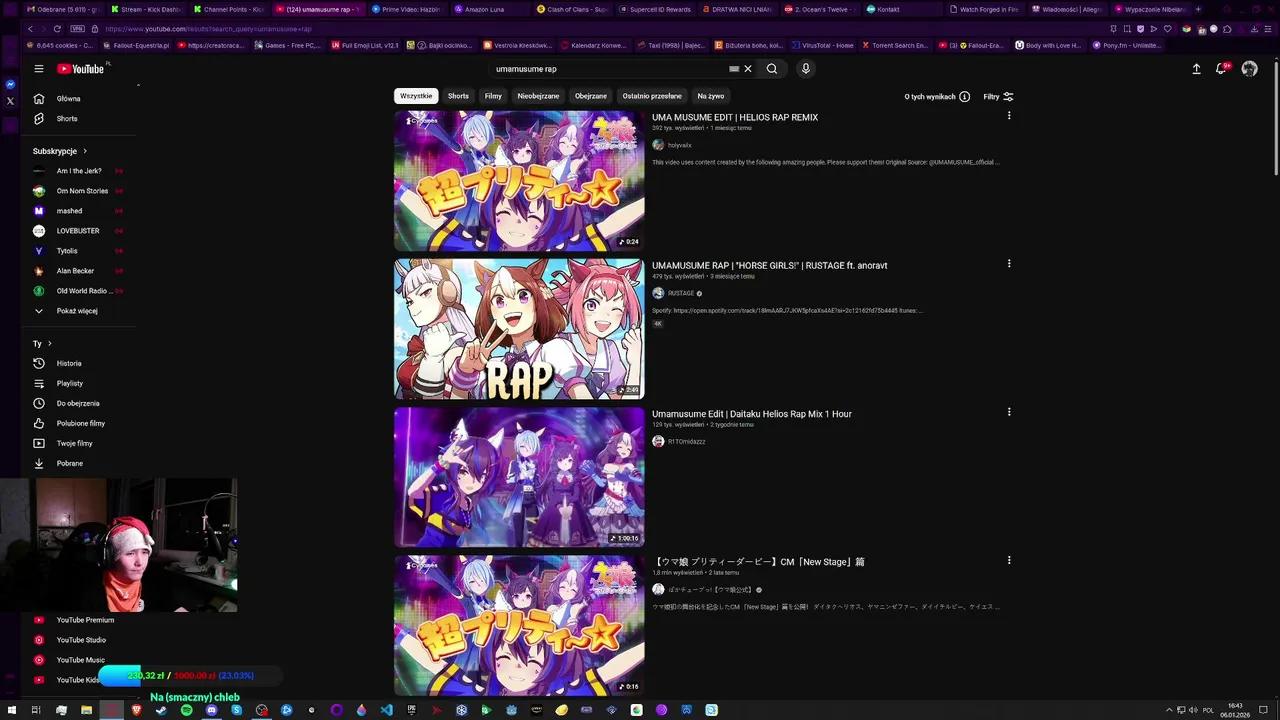The height and width of the screenshot is (720, 1280).
Task: Open the more-options menu for the RUSTAGE rap video
Action: pyautogui.click(x=1008, y=264)
